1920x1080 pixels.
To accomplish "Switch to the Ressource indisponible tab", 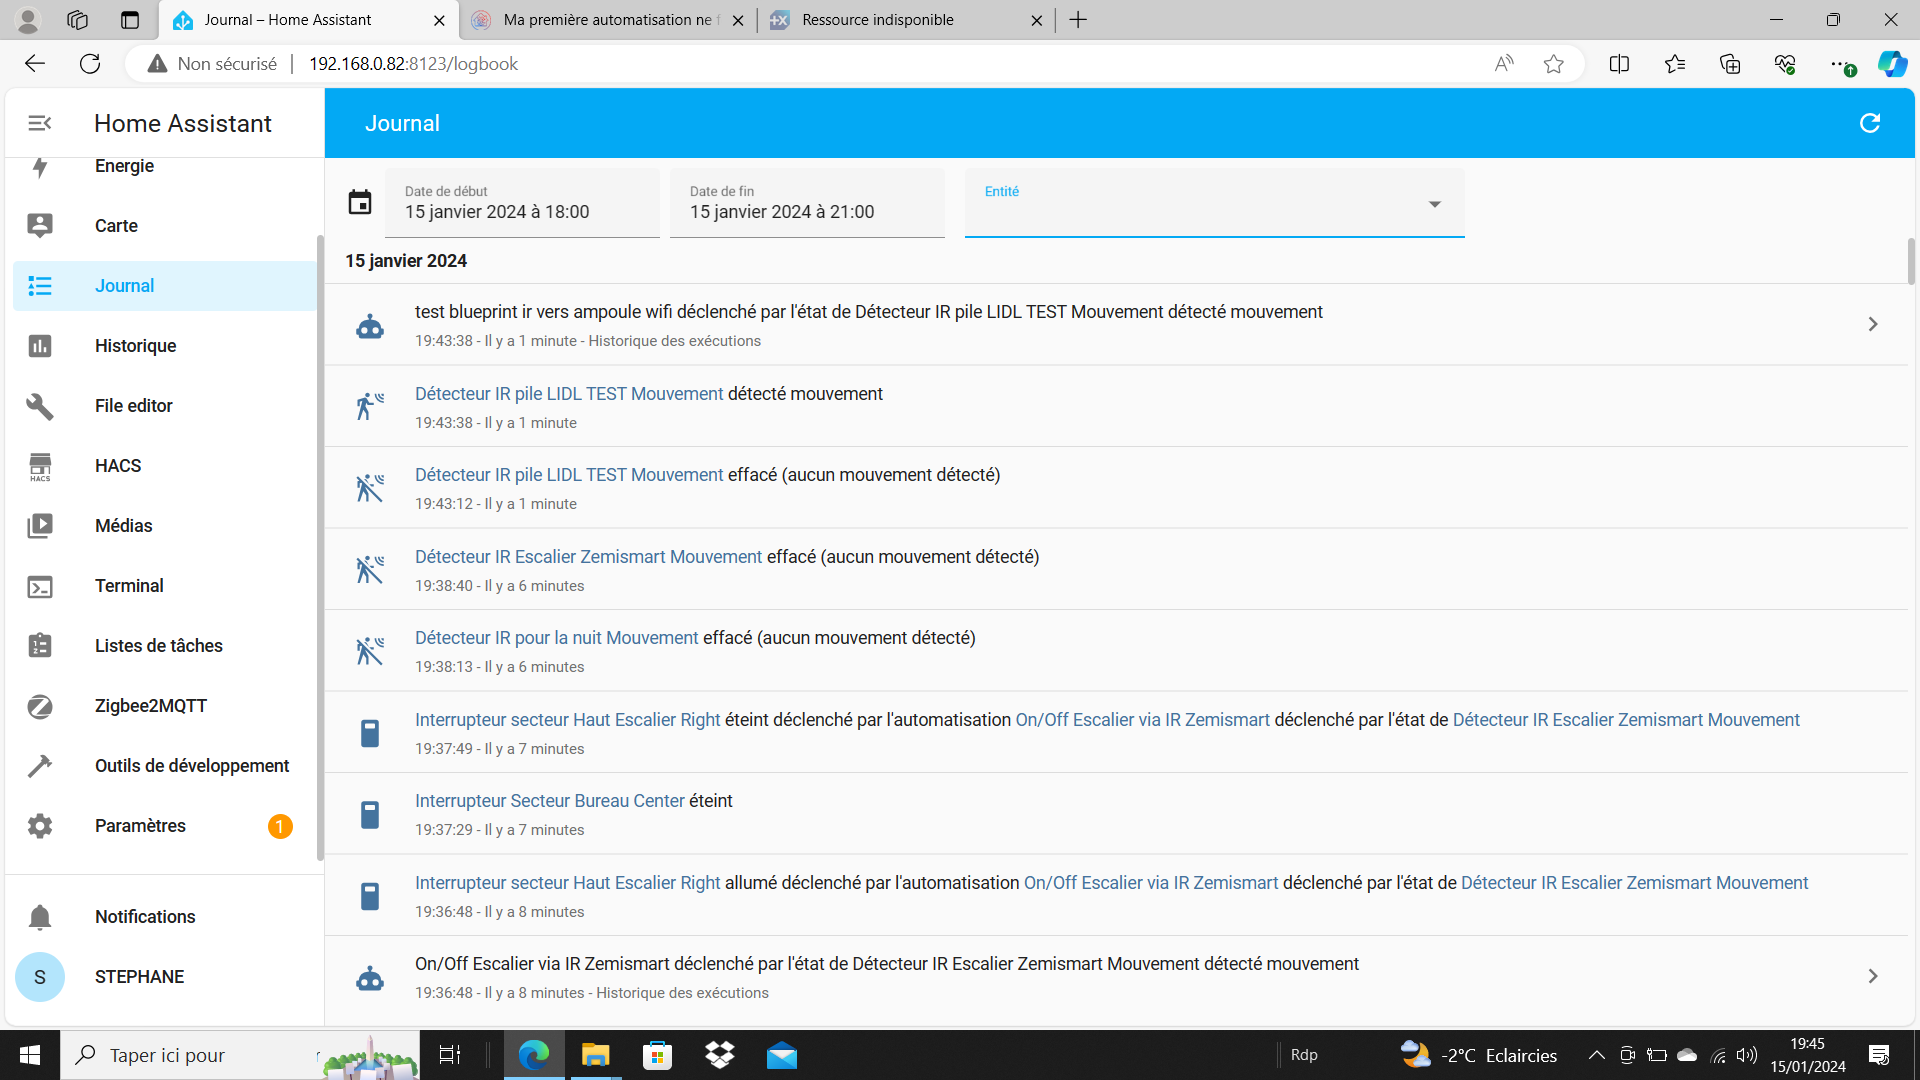I will point(877,20).
